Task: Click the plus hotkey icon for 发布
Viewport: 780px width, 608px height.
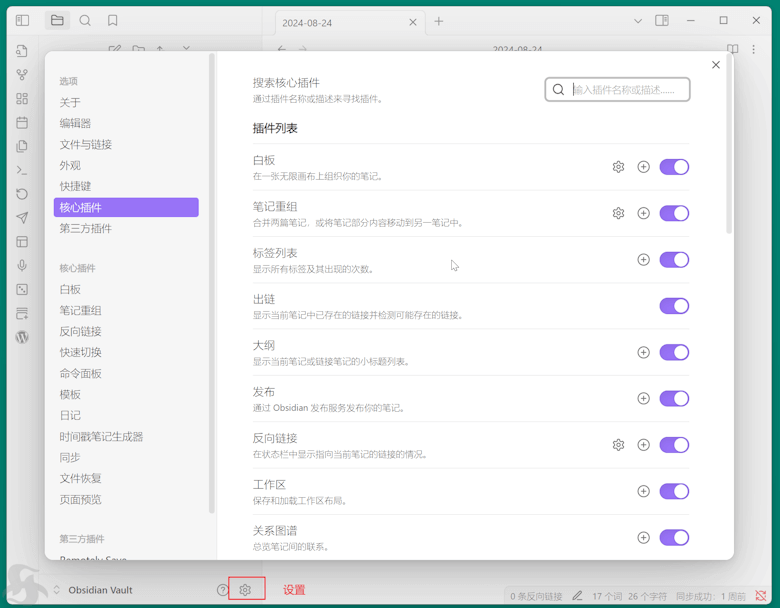Action: tap(644, 399)
